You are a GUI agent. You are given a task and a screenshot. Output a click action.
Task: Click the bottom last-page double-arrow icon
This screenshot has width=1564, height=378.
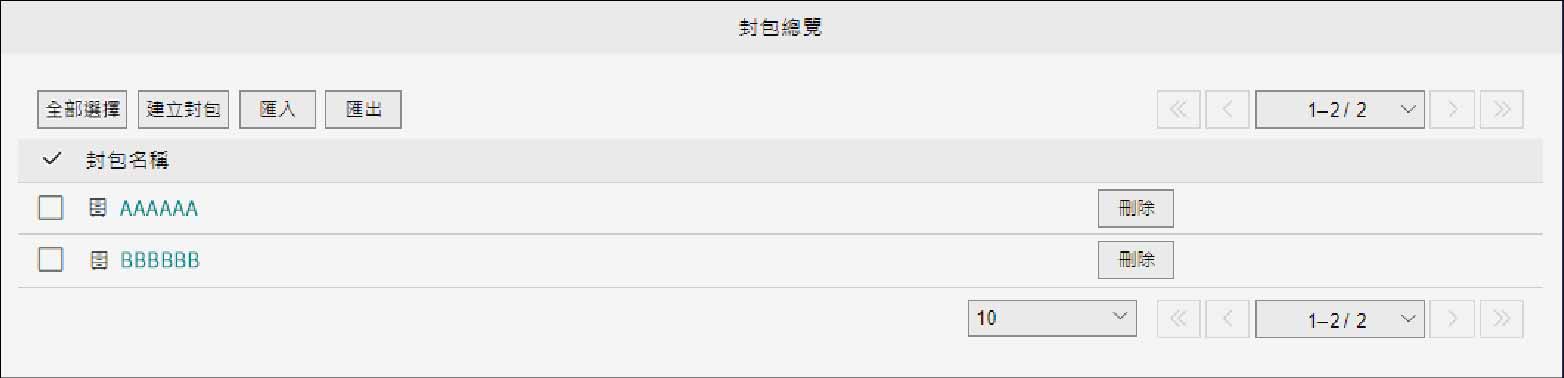click(x=1502, y=319)
